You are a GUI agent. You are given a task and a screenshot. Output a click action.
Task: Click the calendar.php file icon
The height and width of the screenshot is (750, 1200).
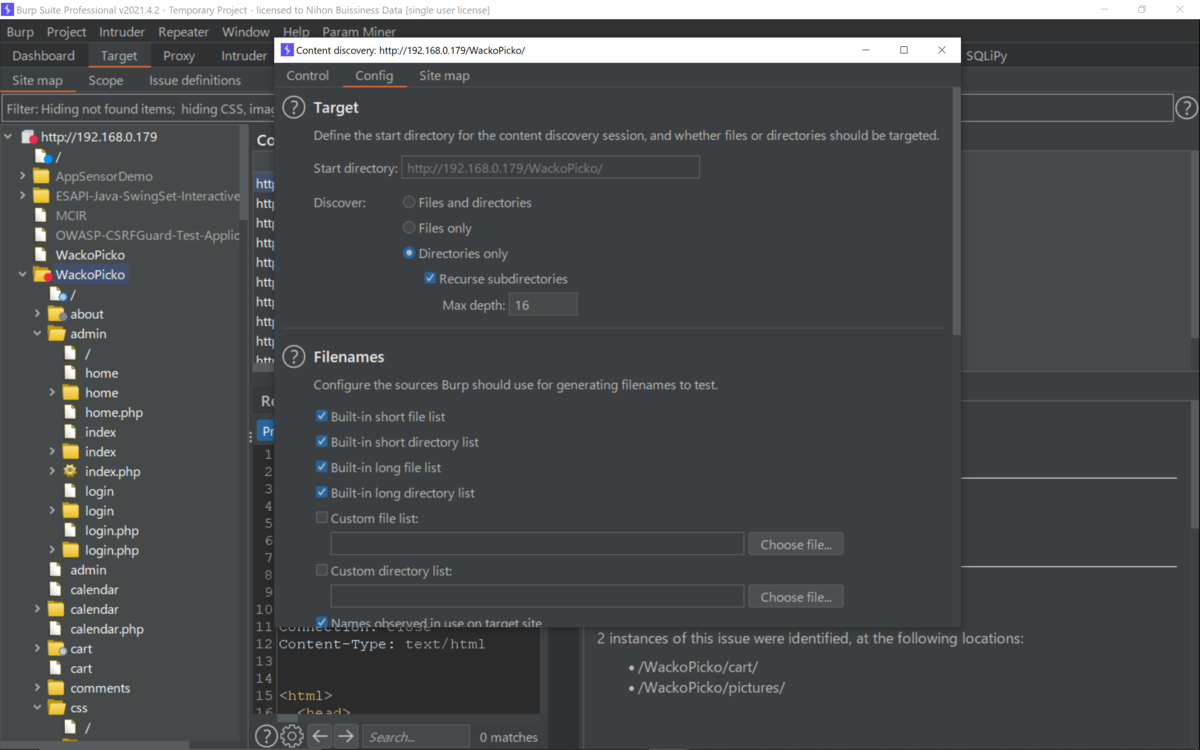coord(56,629)
